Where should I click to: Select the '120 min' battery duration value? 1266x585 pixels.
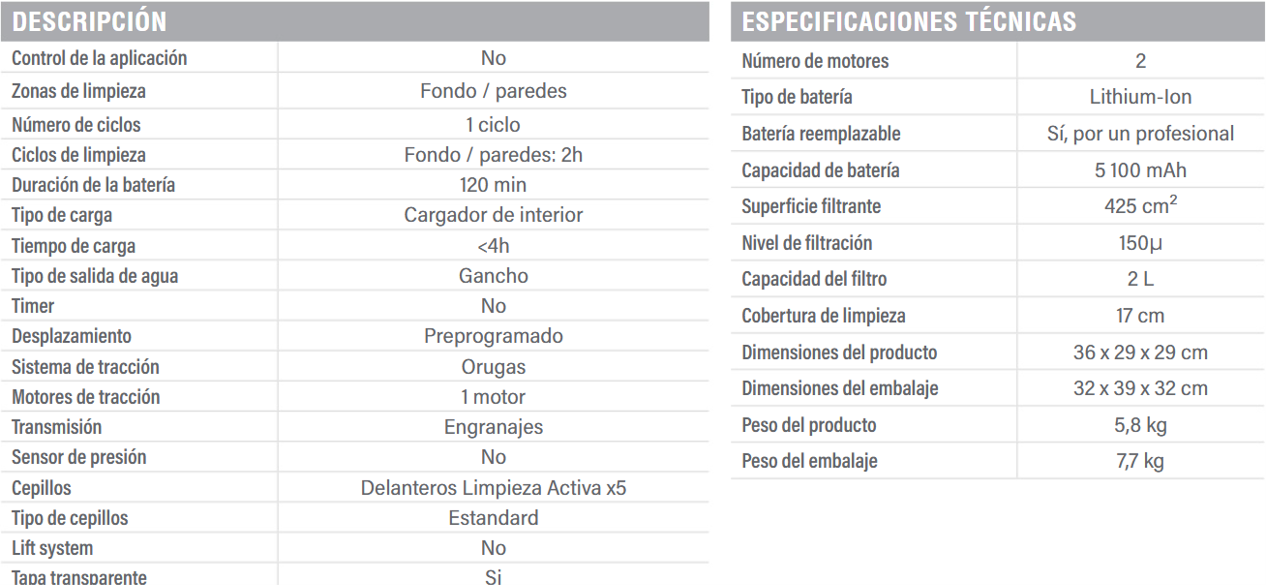(x=493, y=185)
